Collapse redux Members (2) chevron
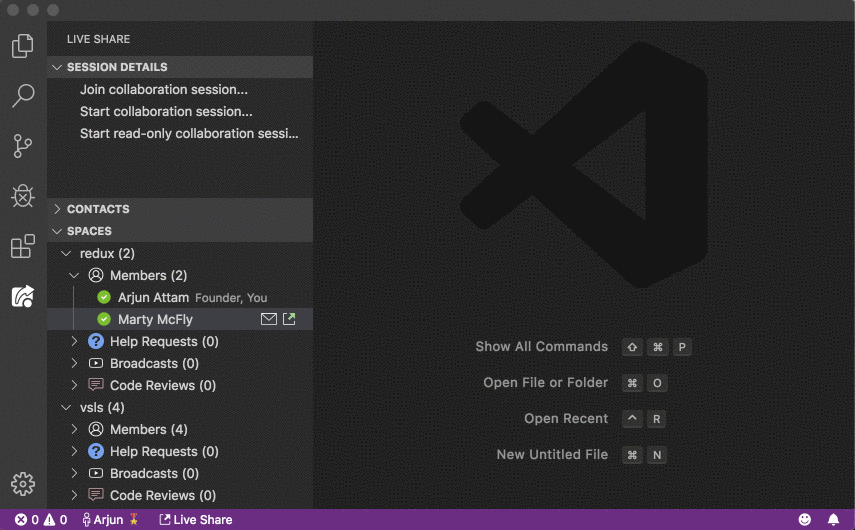 pos(74,275)
